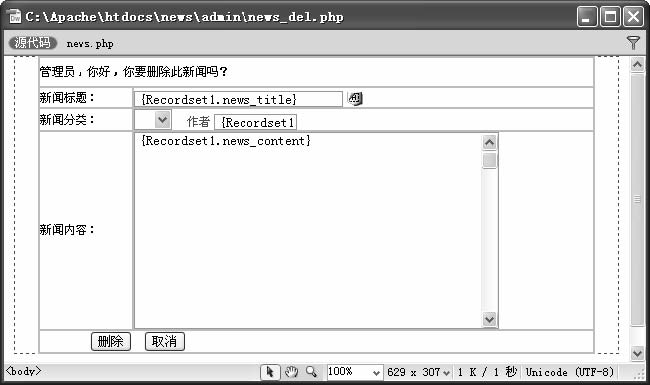
Task: Open the news category dropdown list
Action: (153, 120)
